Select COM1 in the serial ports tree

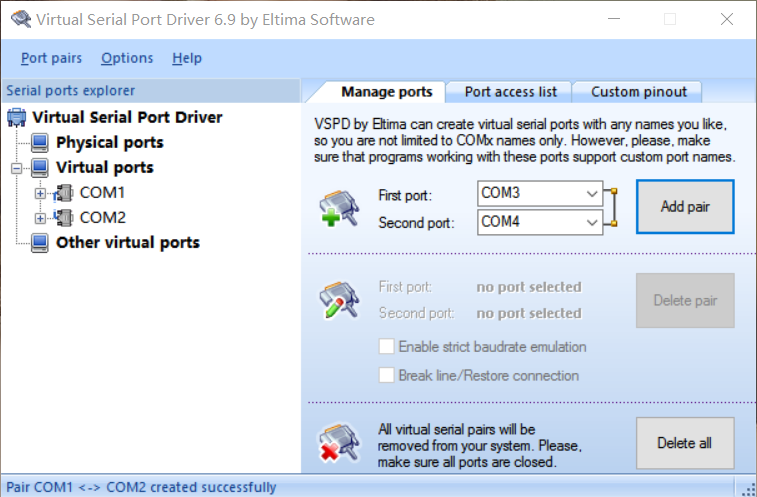click(x=102, y=193)
